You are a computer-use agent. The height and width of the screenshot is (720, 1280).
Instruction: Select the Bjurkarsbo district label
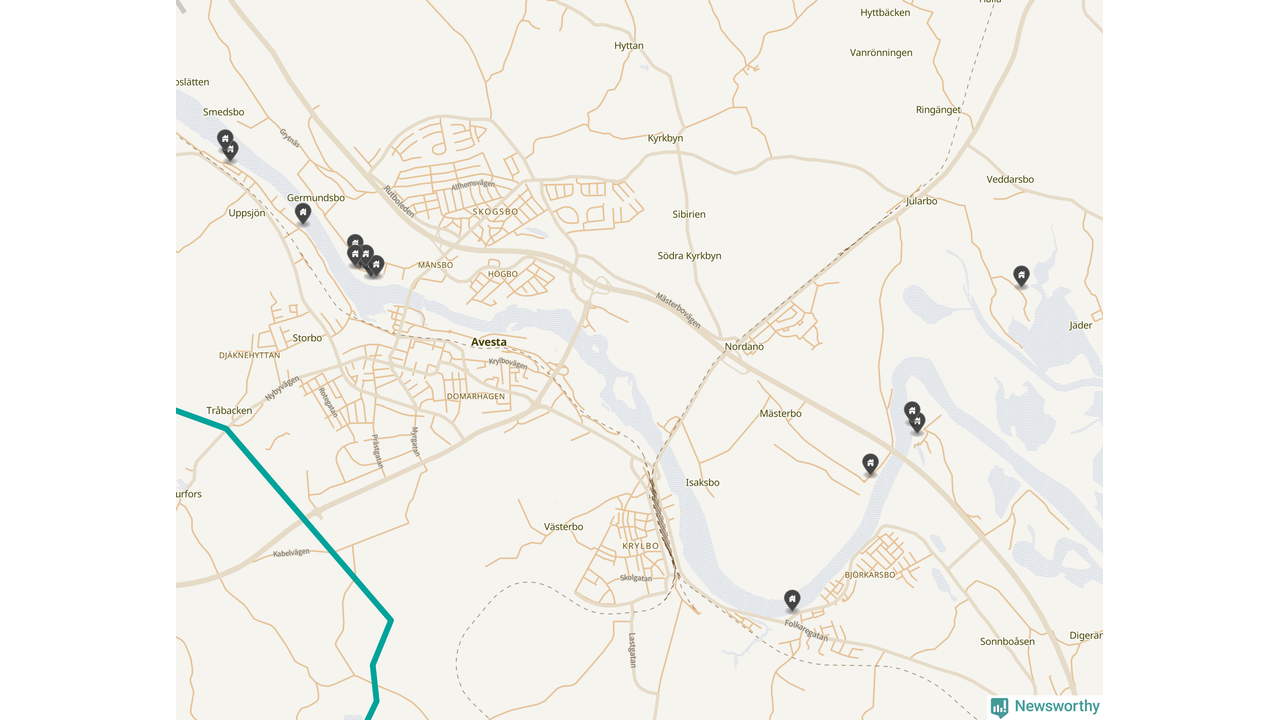coord(870,575)
